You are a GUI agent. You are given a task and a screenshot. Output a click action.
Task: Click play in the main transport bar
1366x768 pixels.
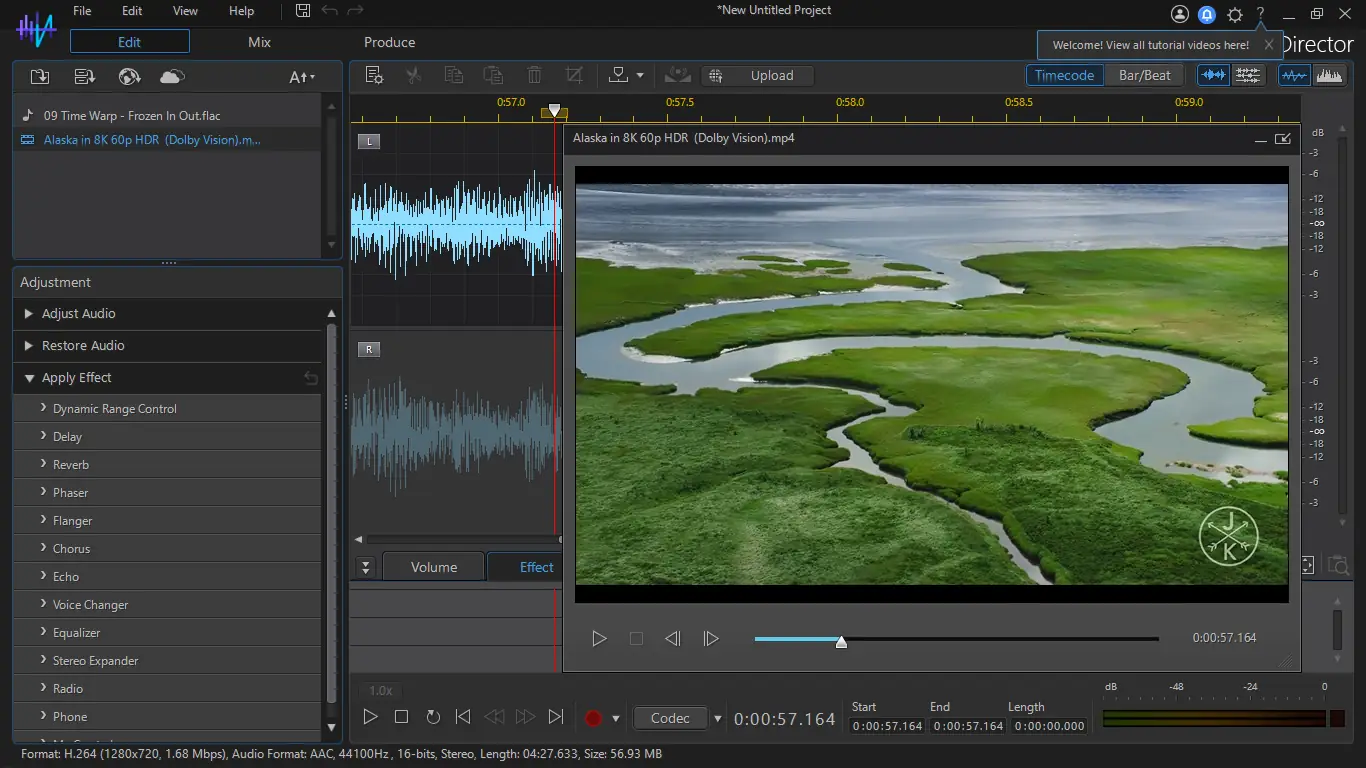pos(370,717)
